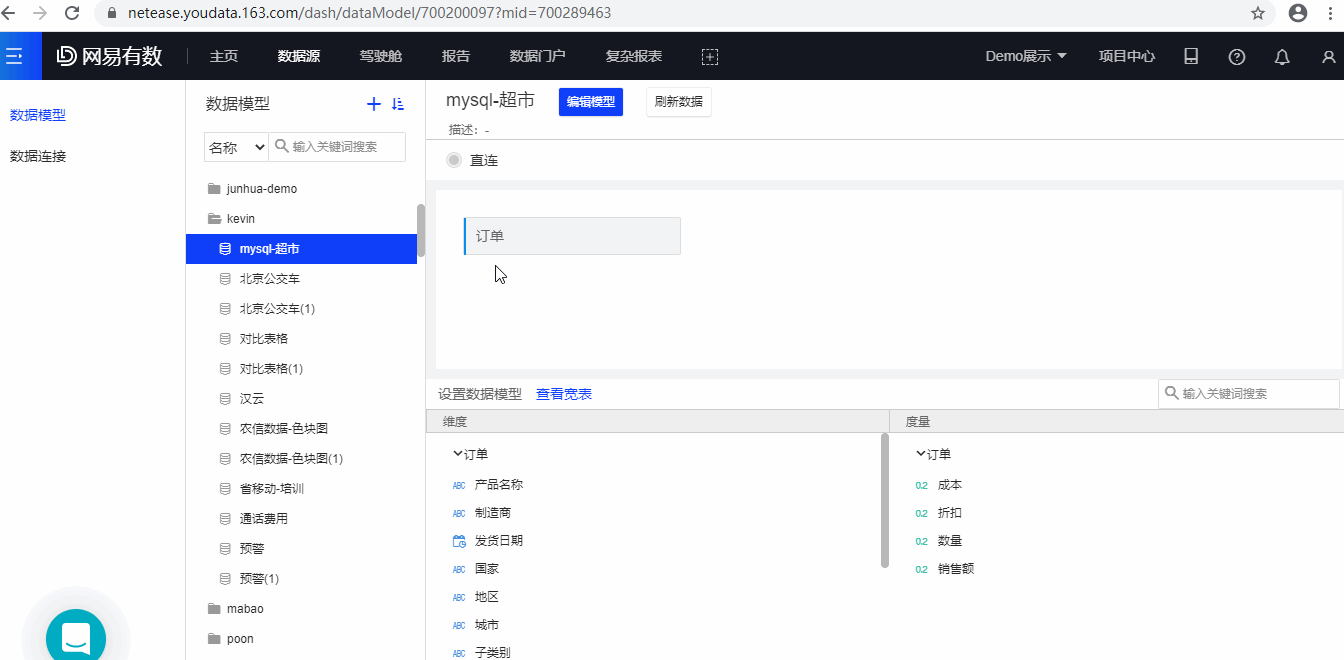Click the sort order icon in data model panel

tap(398, 104)
